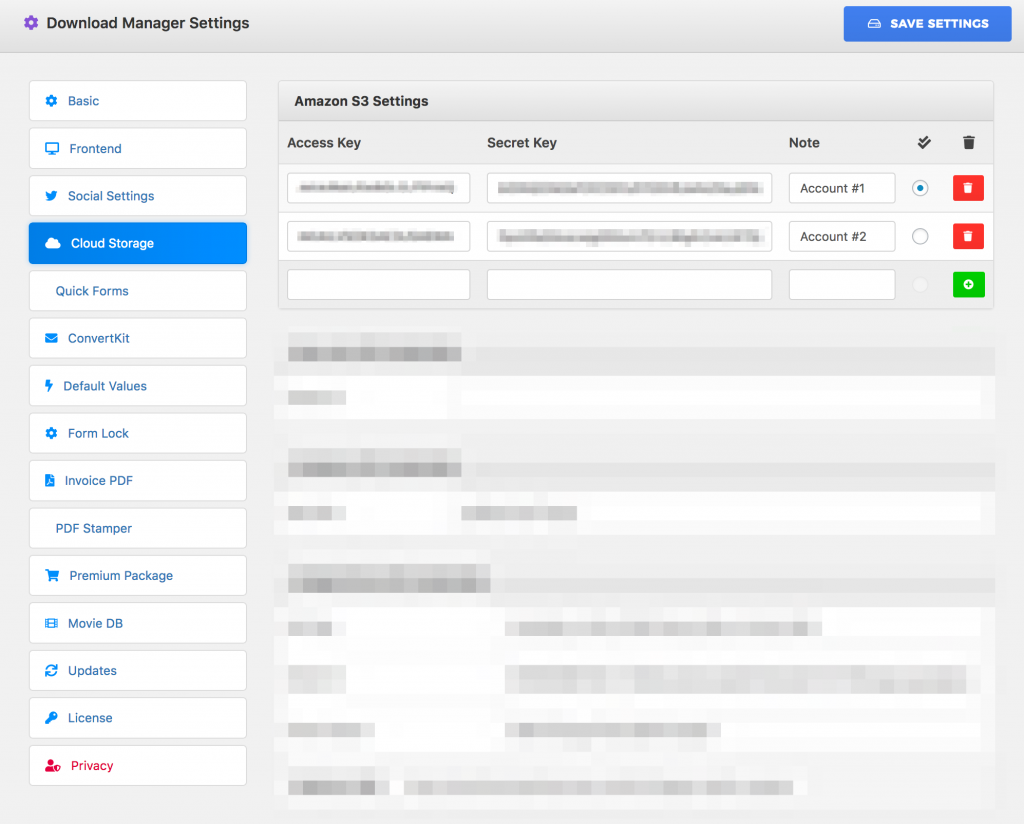Select the Account #2 radio button
Image resolution: width=1024 pixels, height=824 pixels.
click(920, 236)
